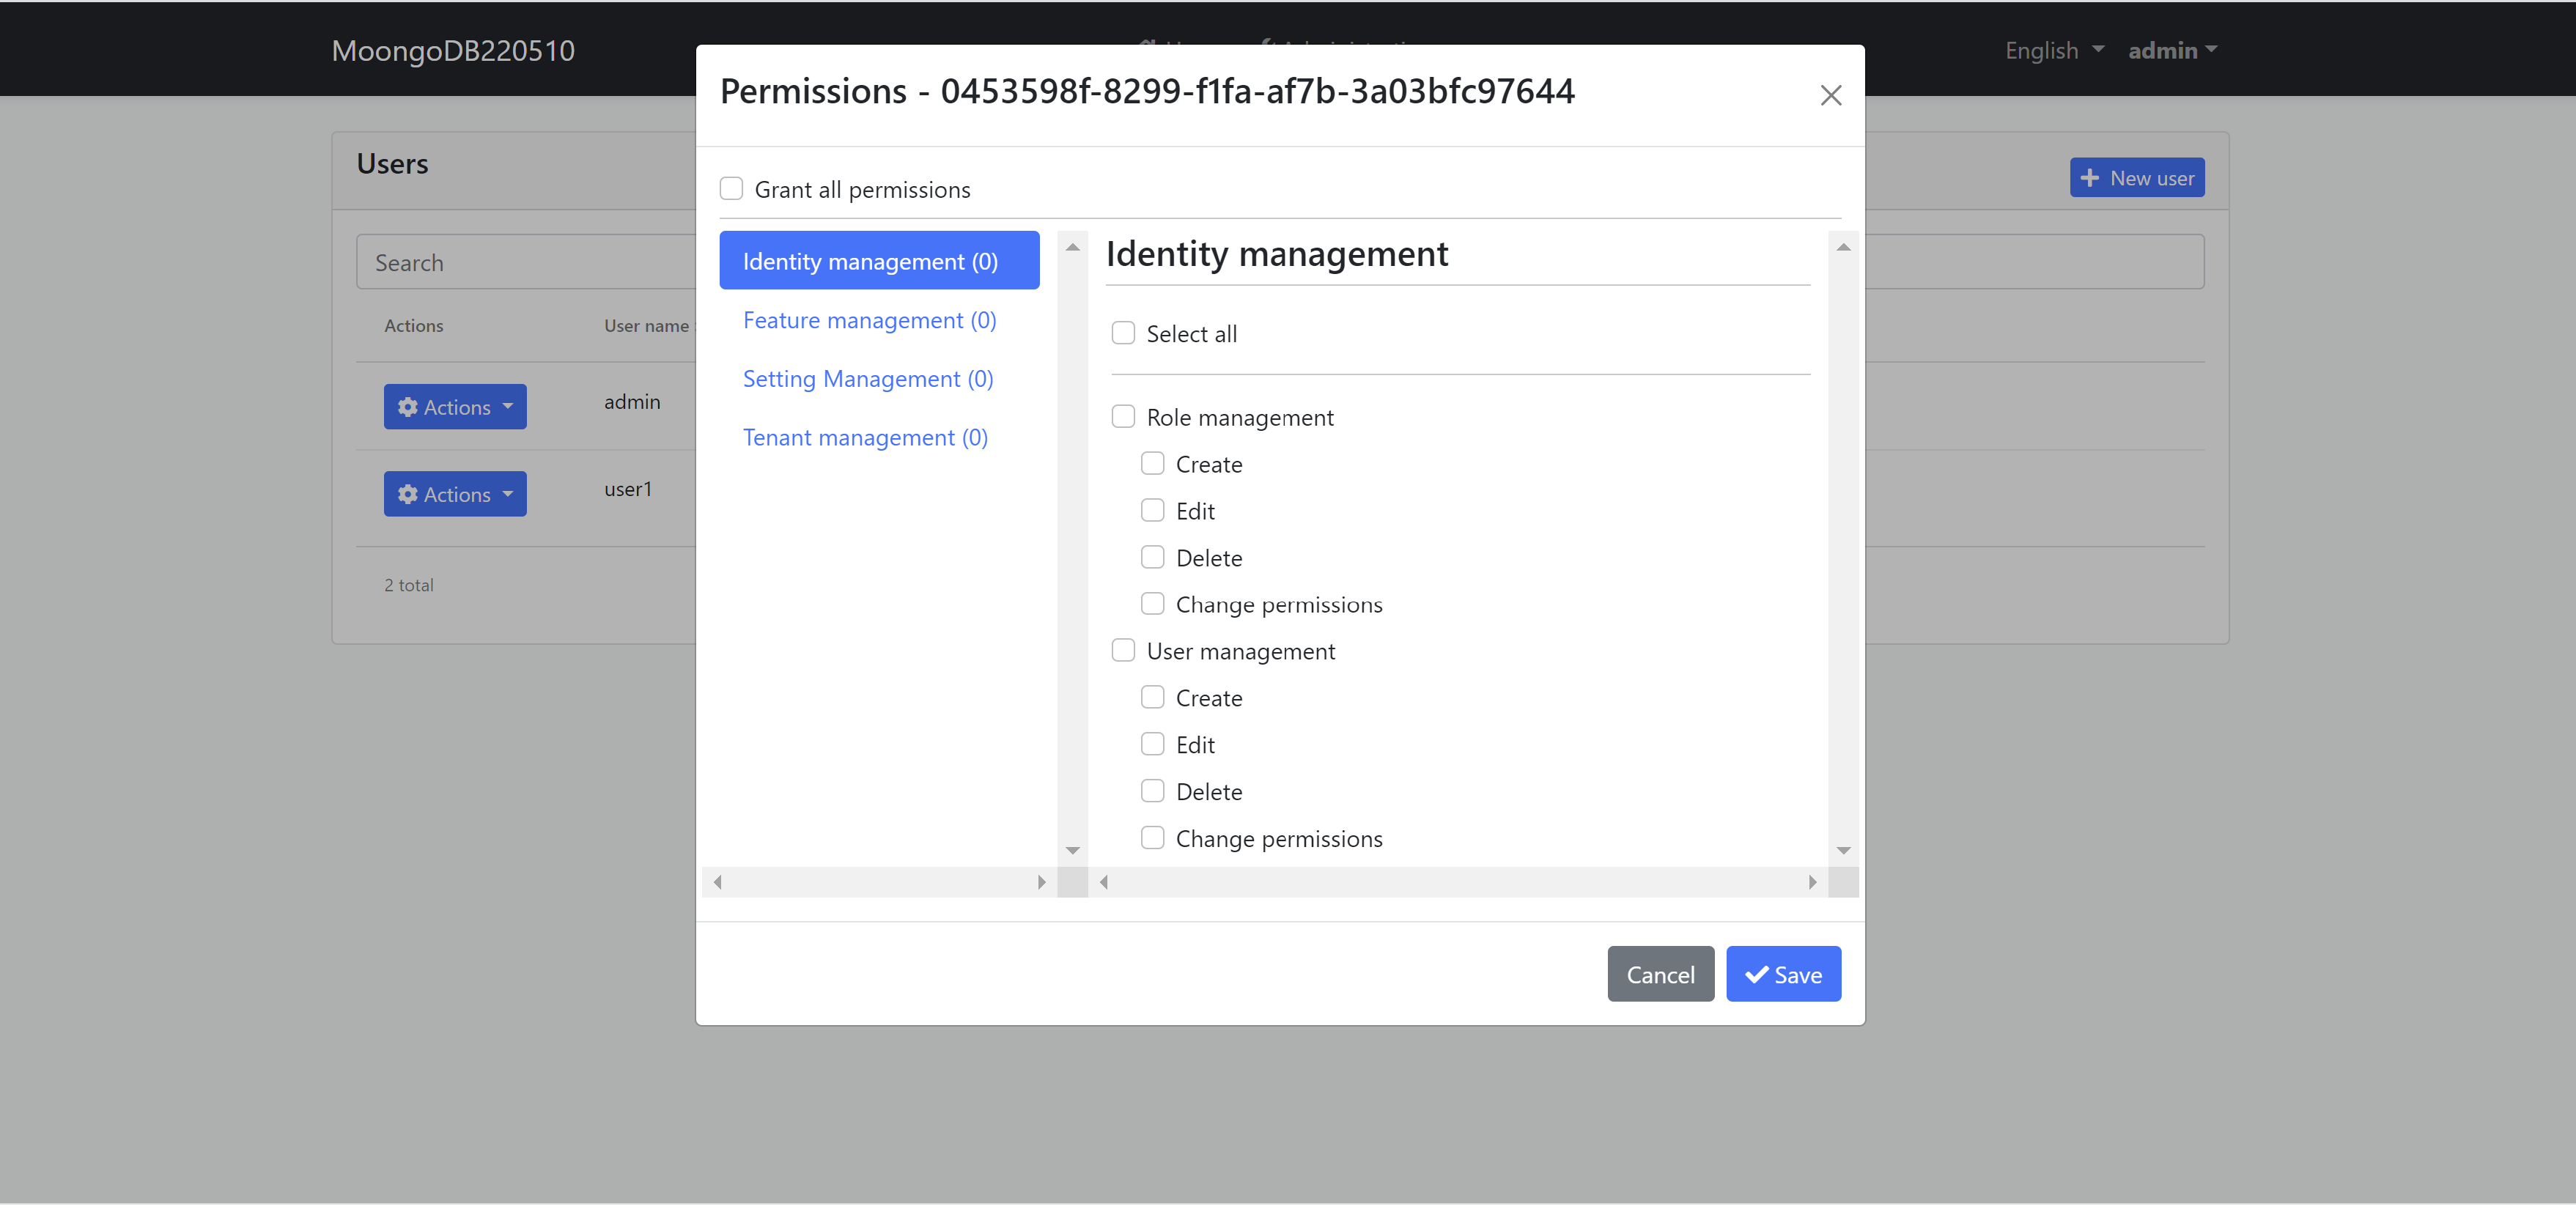Check the Select all checkbox
Image resolution: width=2576 pixels, height=1209 pixels.
[x=1123, y=333]
